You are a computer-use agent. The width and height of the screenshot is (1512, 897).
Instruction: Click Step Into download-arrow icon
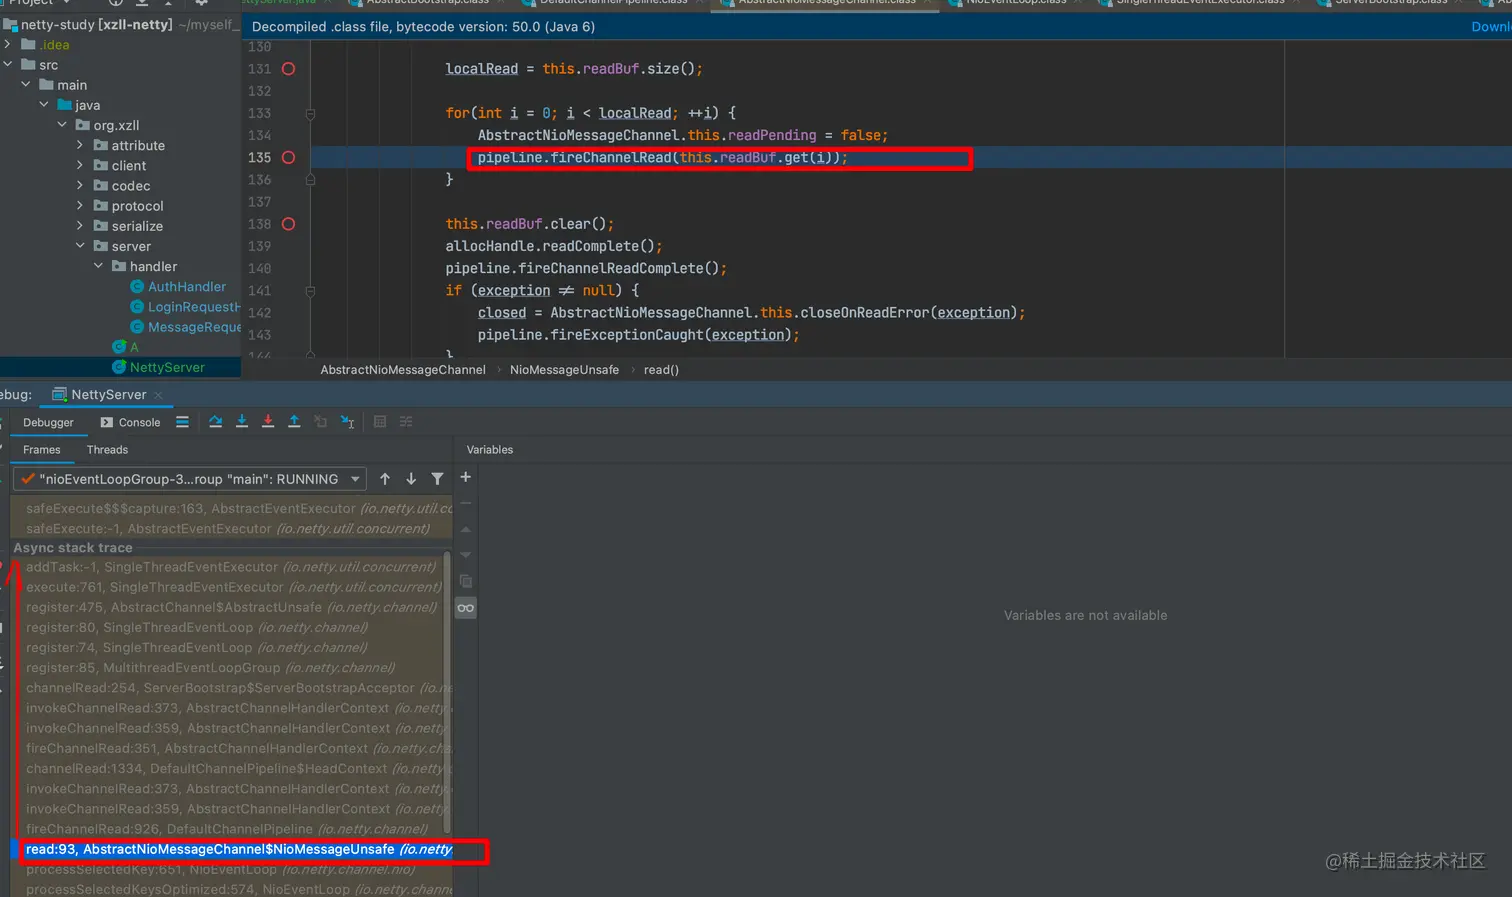242,422
